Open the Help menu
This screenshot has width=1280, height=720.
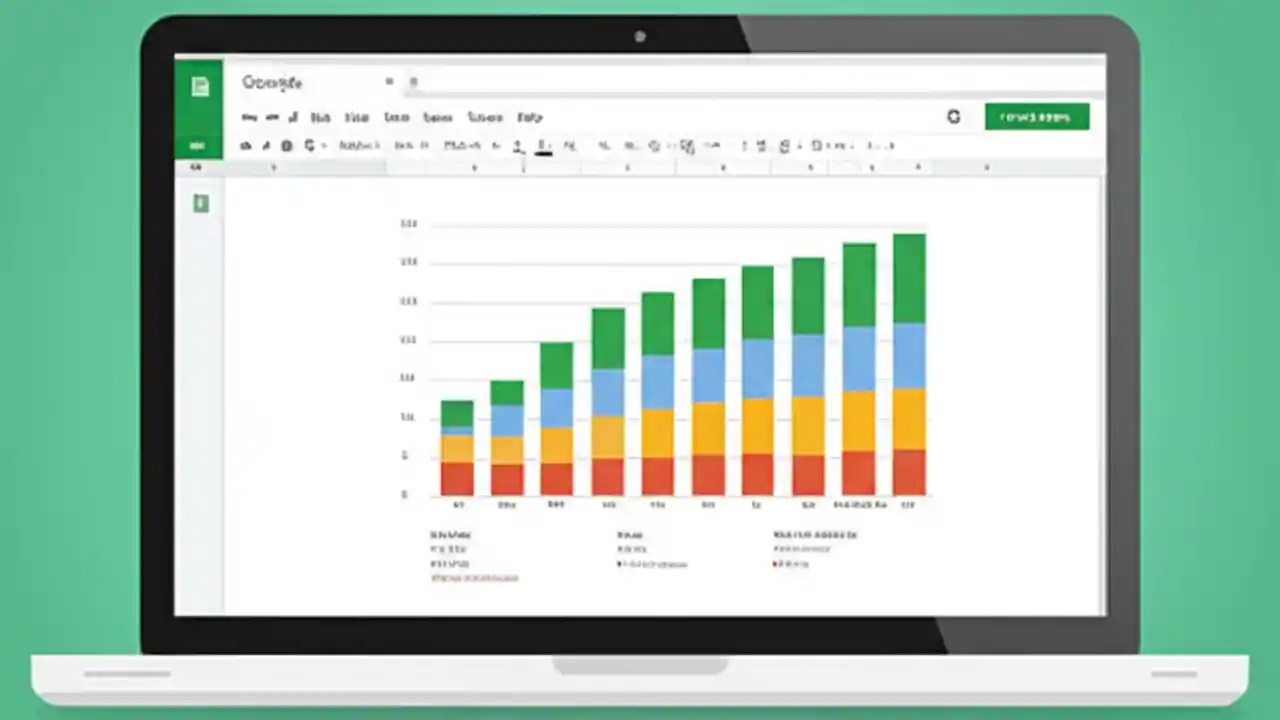click(529, 117)
